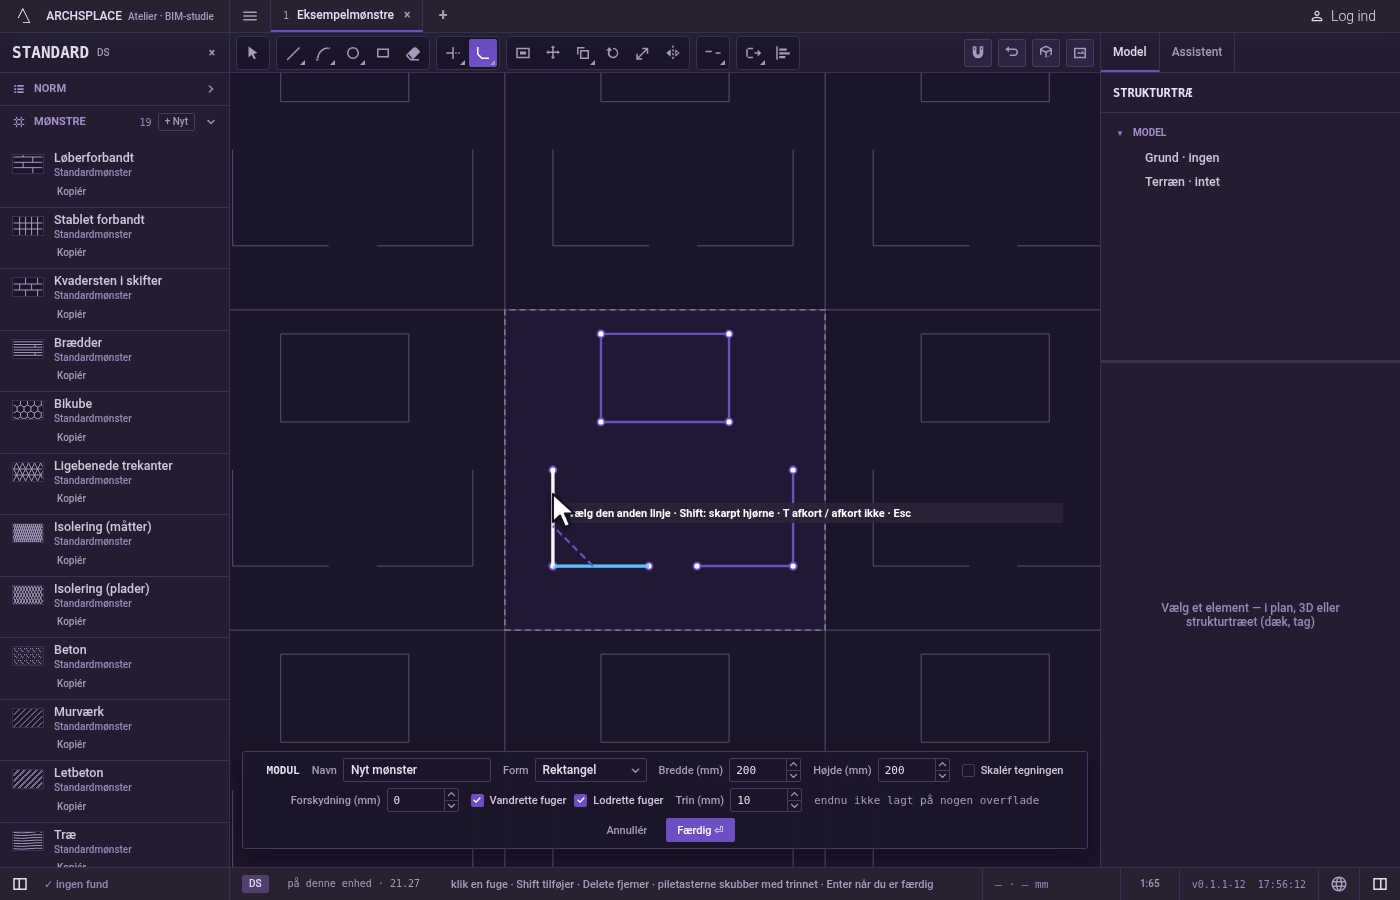
Task: Click the Forskydning (mm) input field
Action: pyautogui.click(x=415, y=800)
